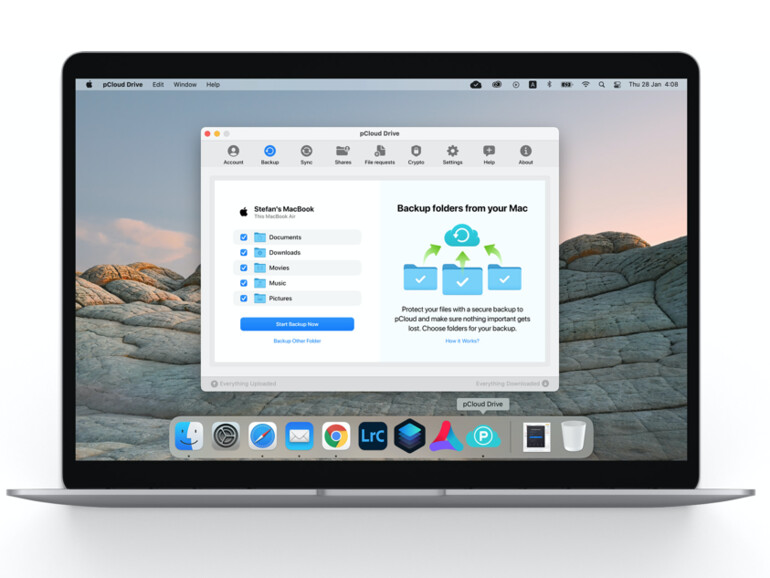Open the pCloud Drive app menu
Image resolution: width=770 pixels, height=578 pixels.
pos(122,84)
